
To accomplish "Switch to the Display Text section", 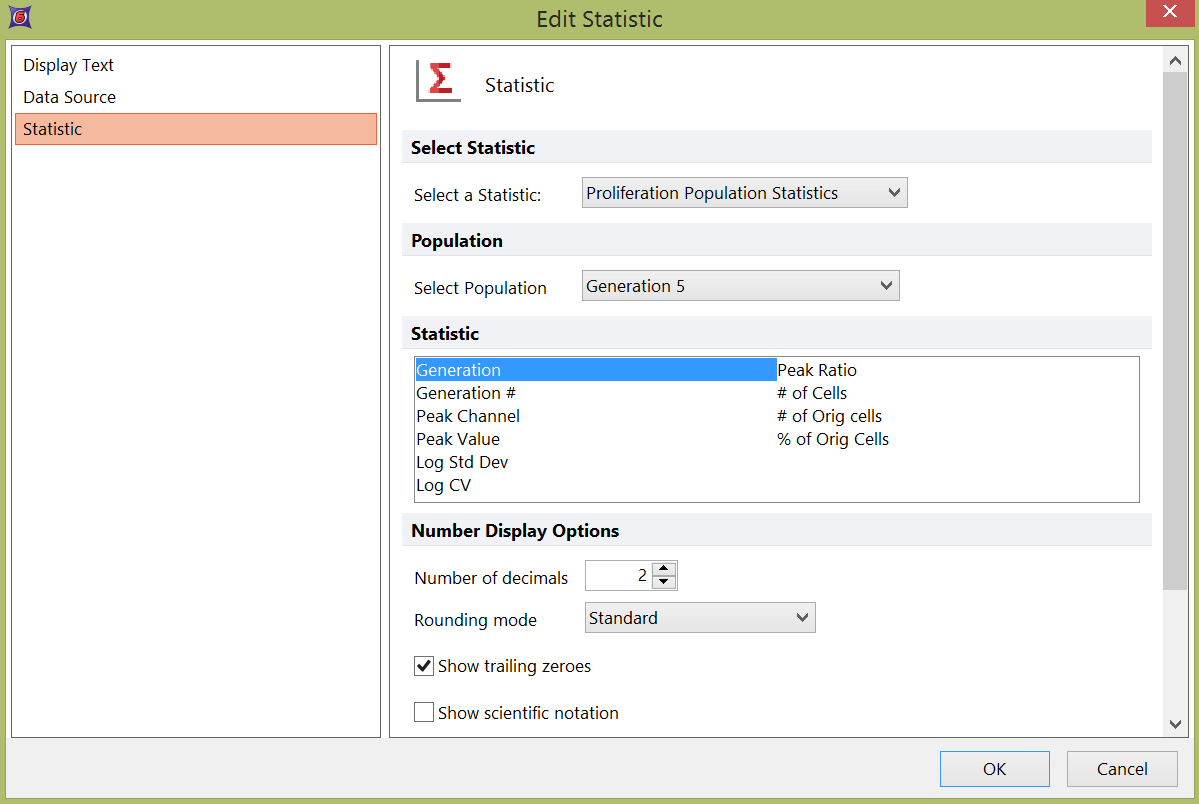I will click(x=69, y=65).
